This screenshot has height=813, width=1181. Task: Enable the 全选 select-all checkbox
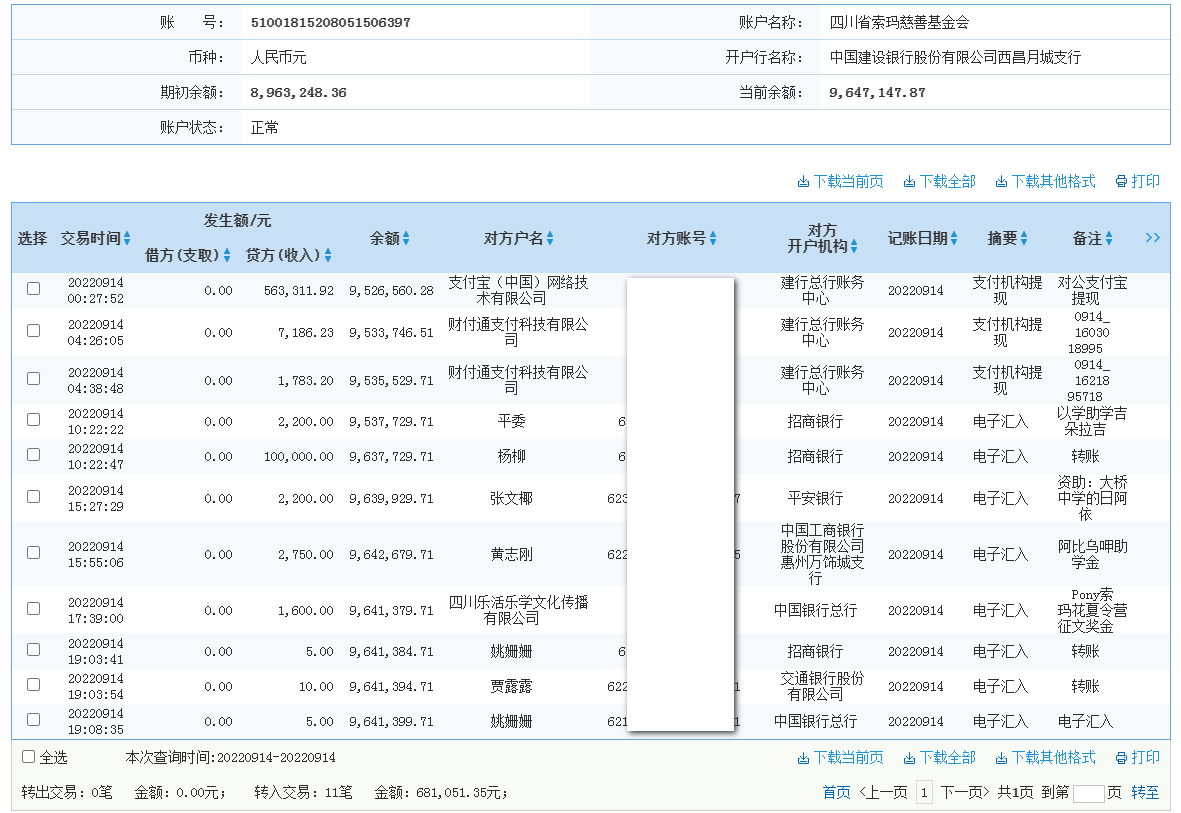click(29, 756)
